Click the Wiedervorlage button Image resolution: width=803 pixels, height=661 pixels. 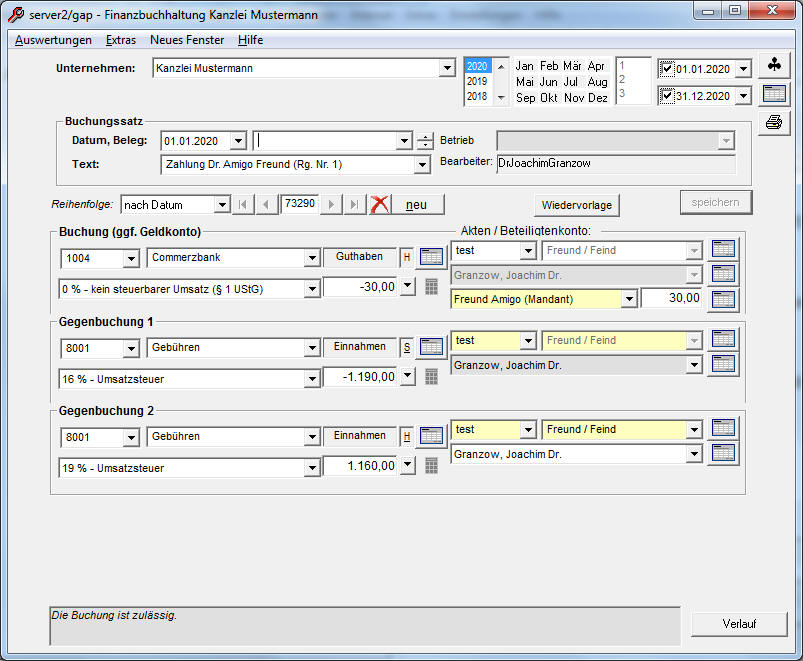click(577, 205)
